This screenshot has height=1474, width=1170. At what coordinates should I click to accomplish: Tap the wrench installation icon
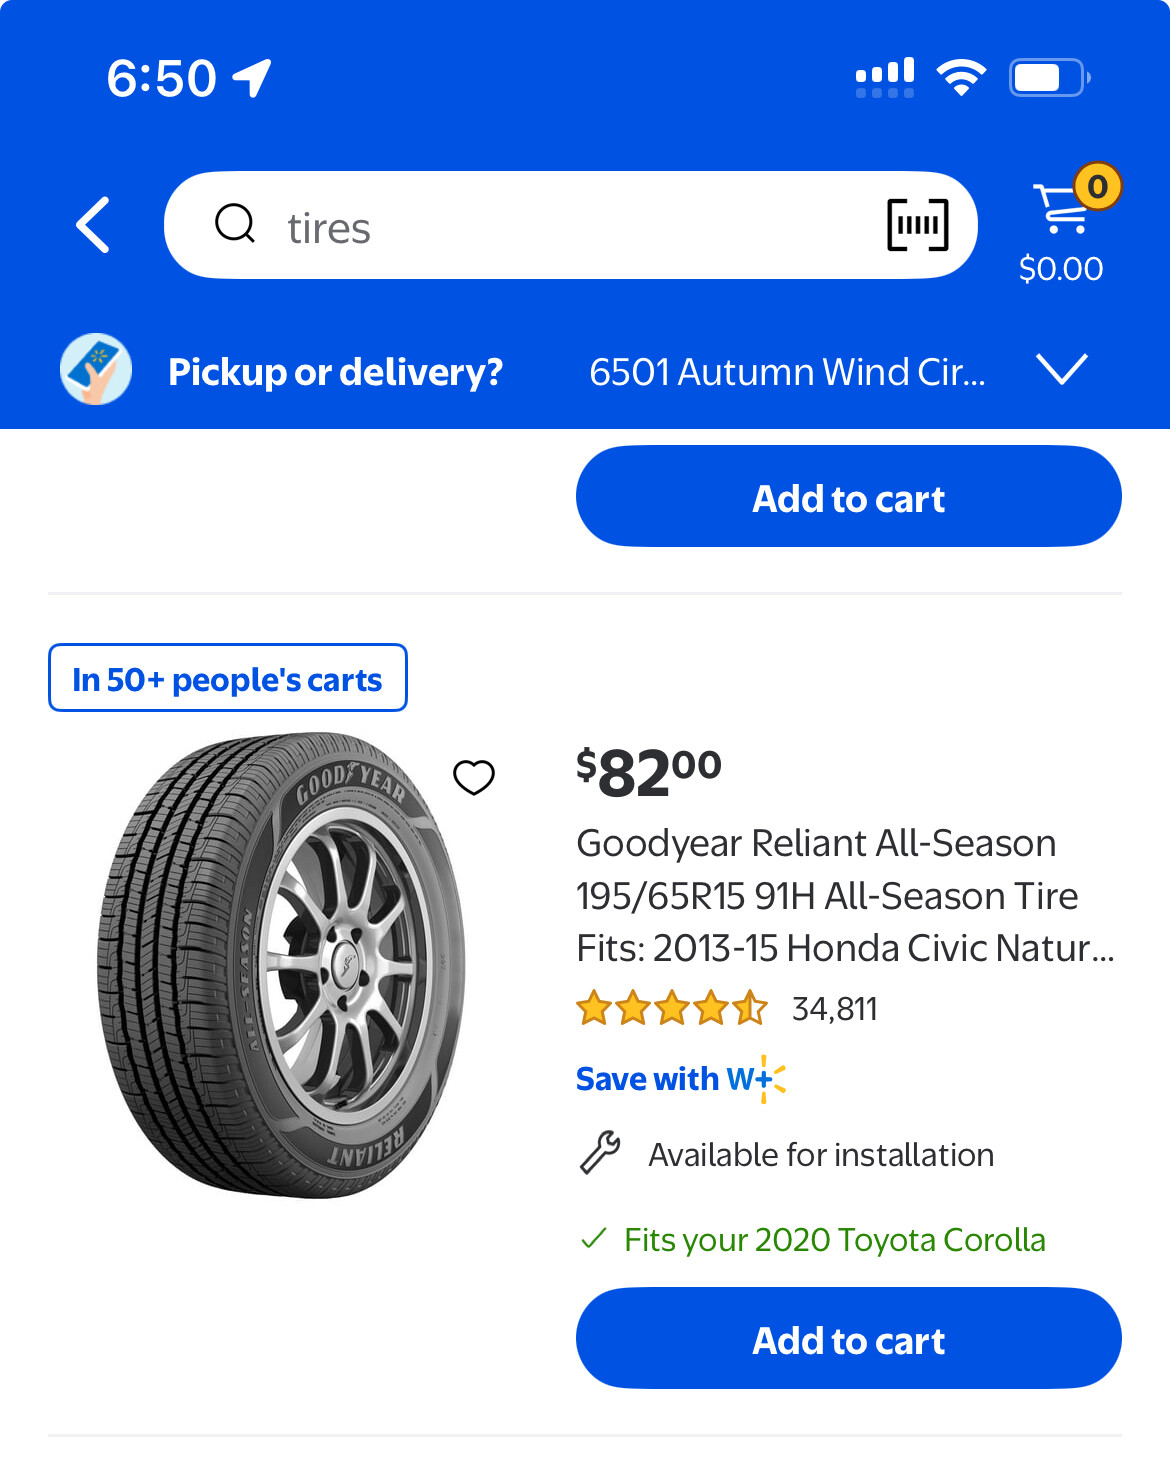(600, 1153)
